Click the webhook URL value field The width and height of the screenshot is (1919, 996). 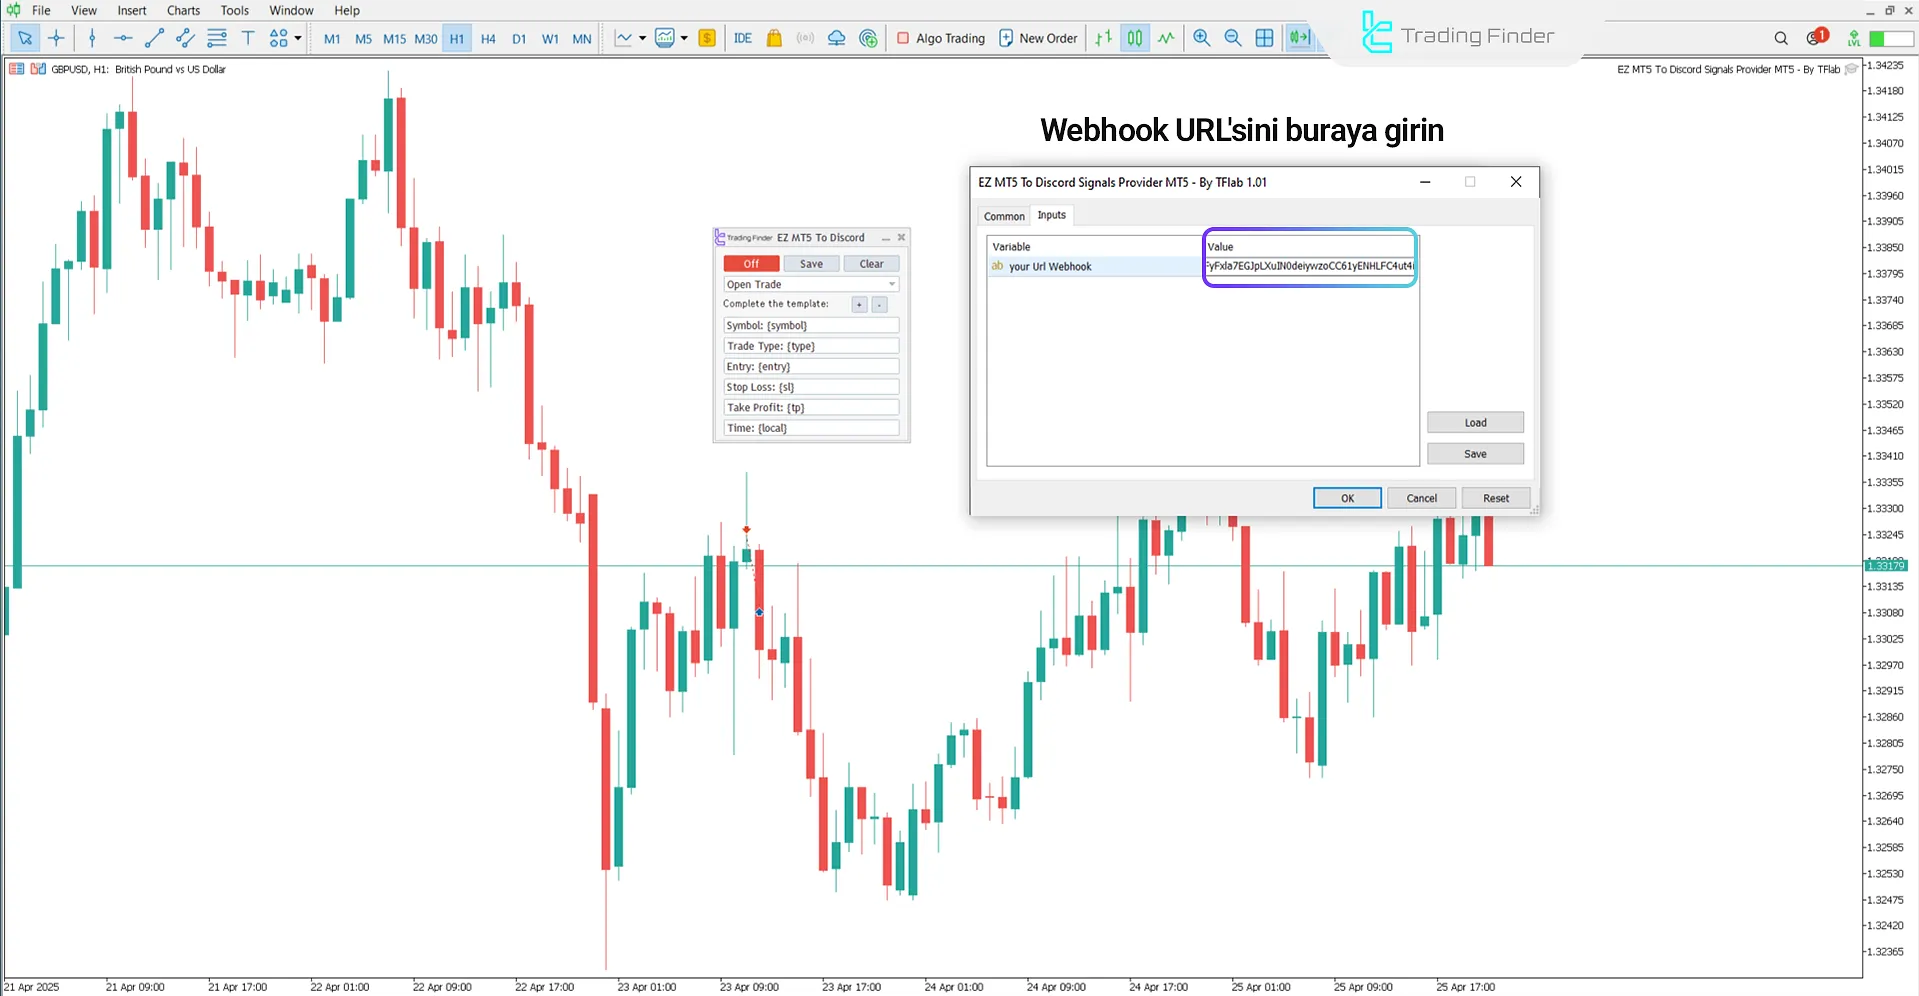1309,266
